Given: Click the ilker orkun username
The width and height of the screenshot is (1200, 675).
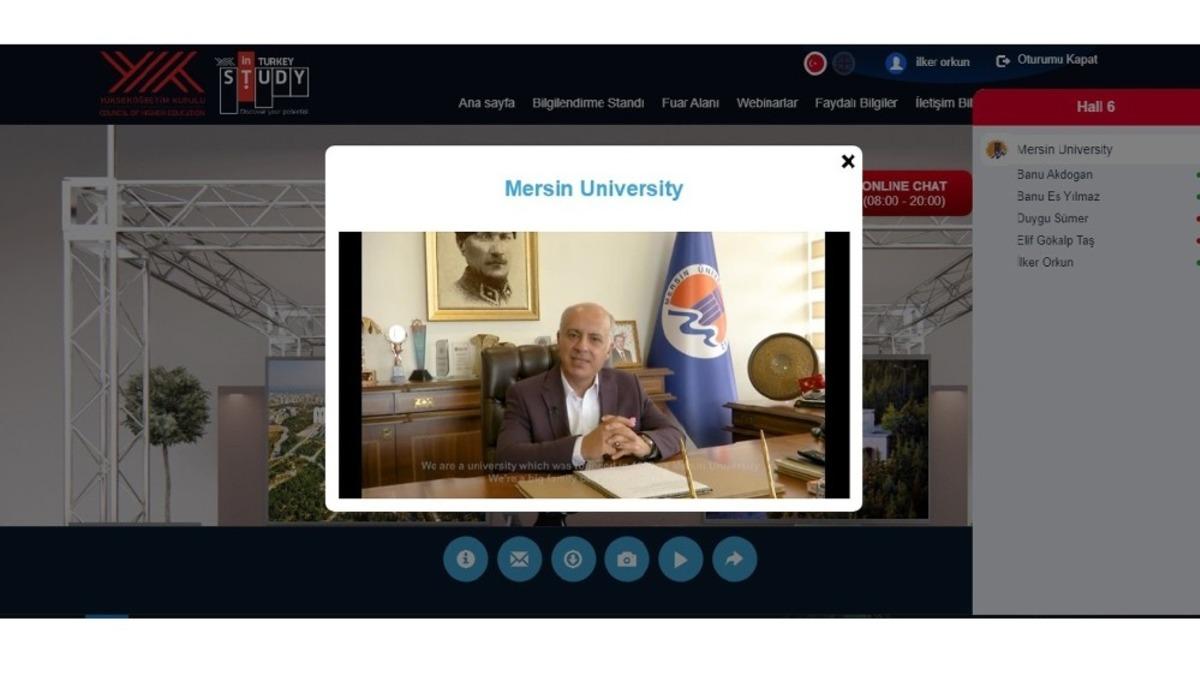Looking at the screenshot, I should coord(943,62).
